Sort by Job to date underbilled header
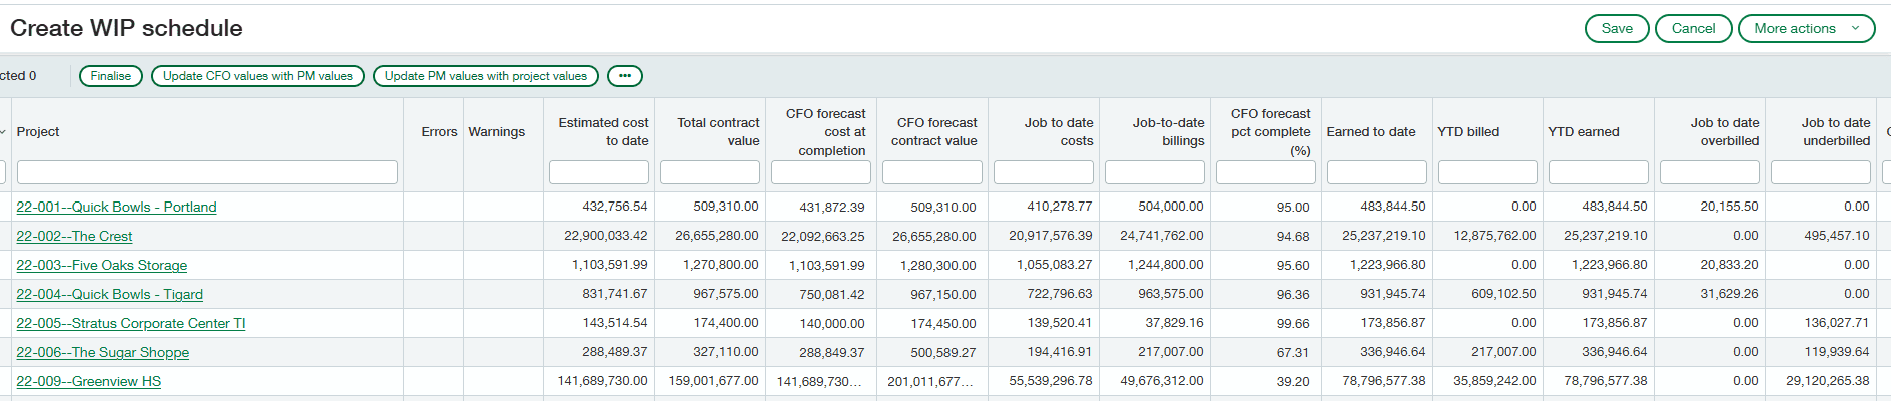This screenshot has height=402, width=1892. (1836, 131)
